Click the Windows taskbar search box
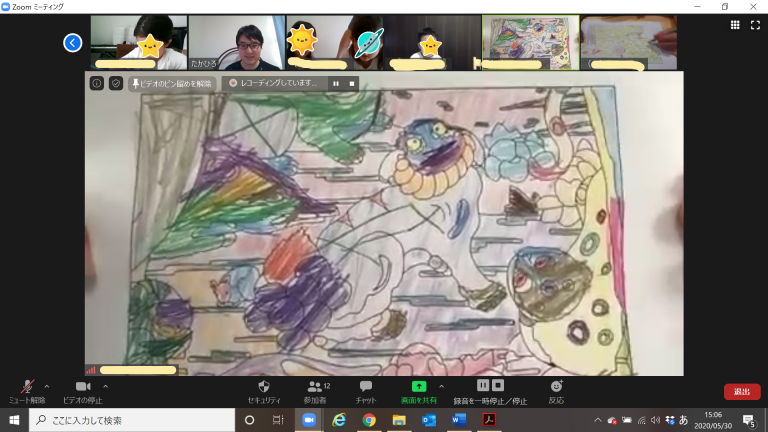The image size is (768, 432). pyautogui.click(x=130, y=420)
